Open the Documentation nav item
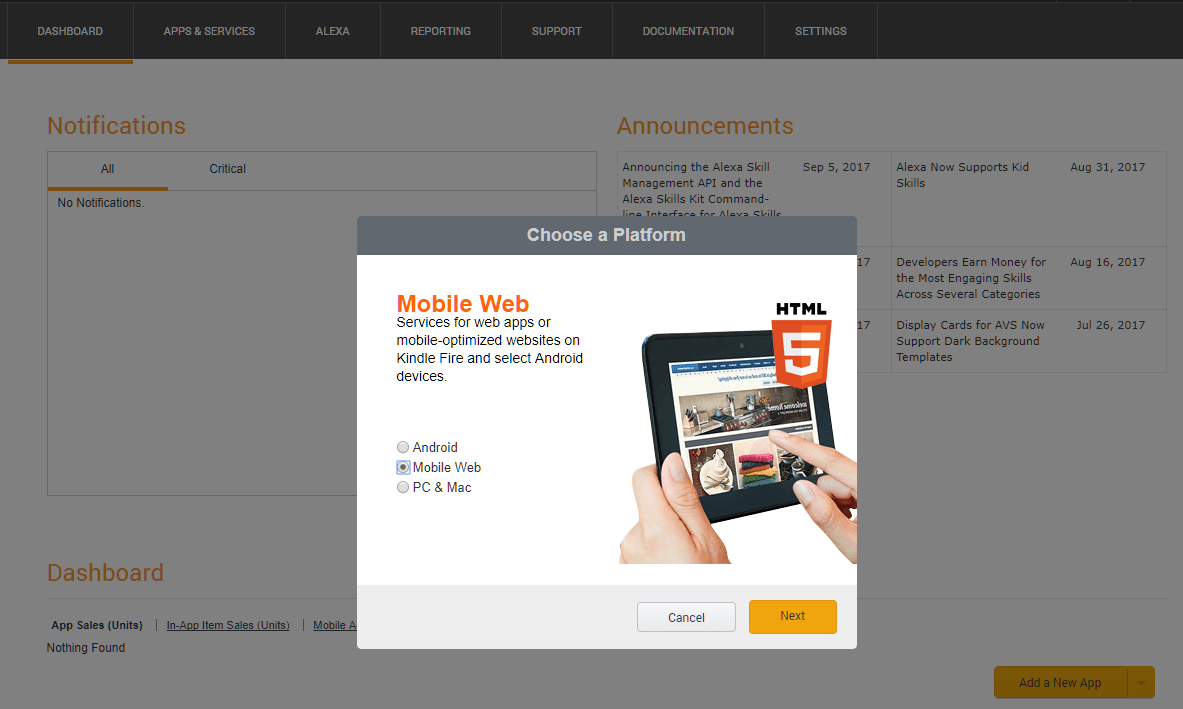 pyautogui.click(x=688, y=31)
